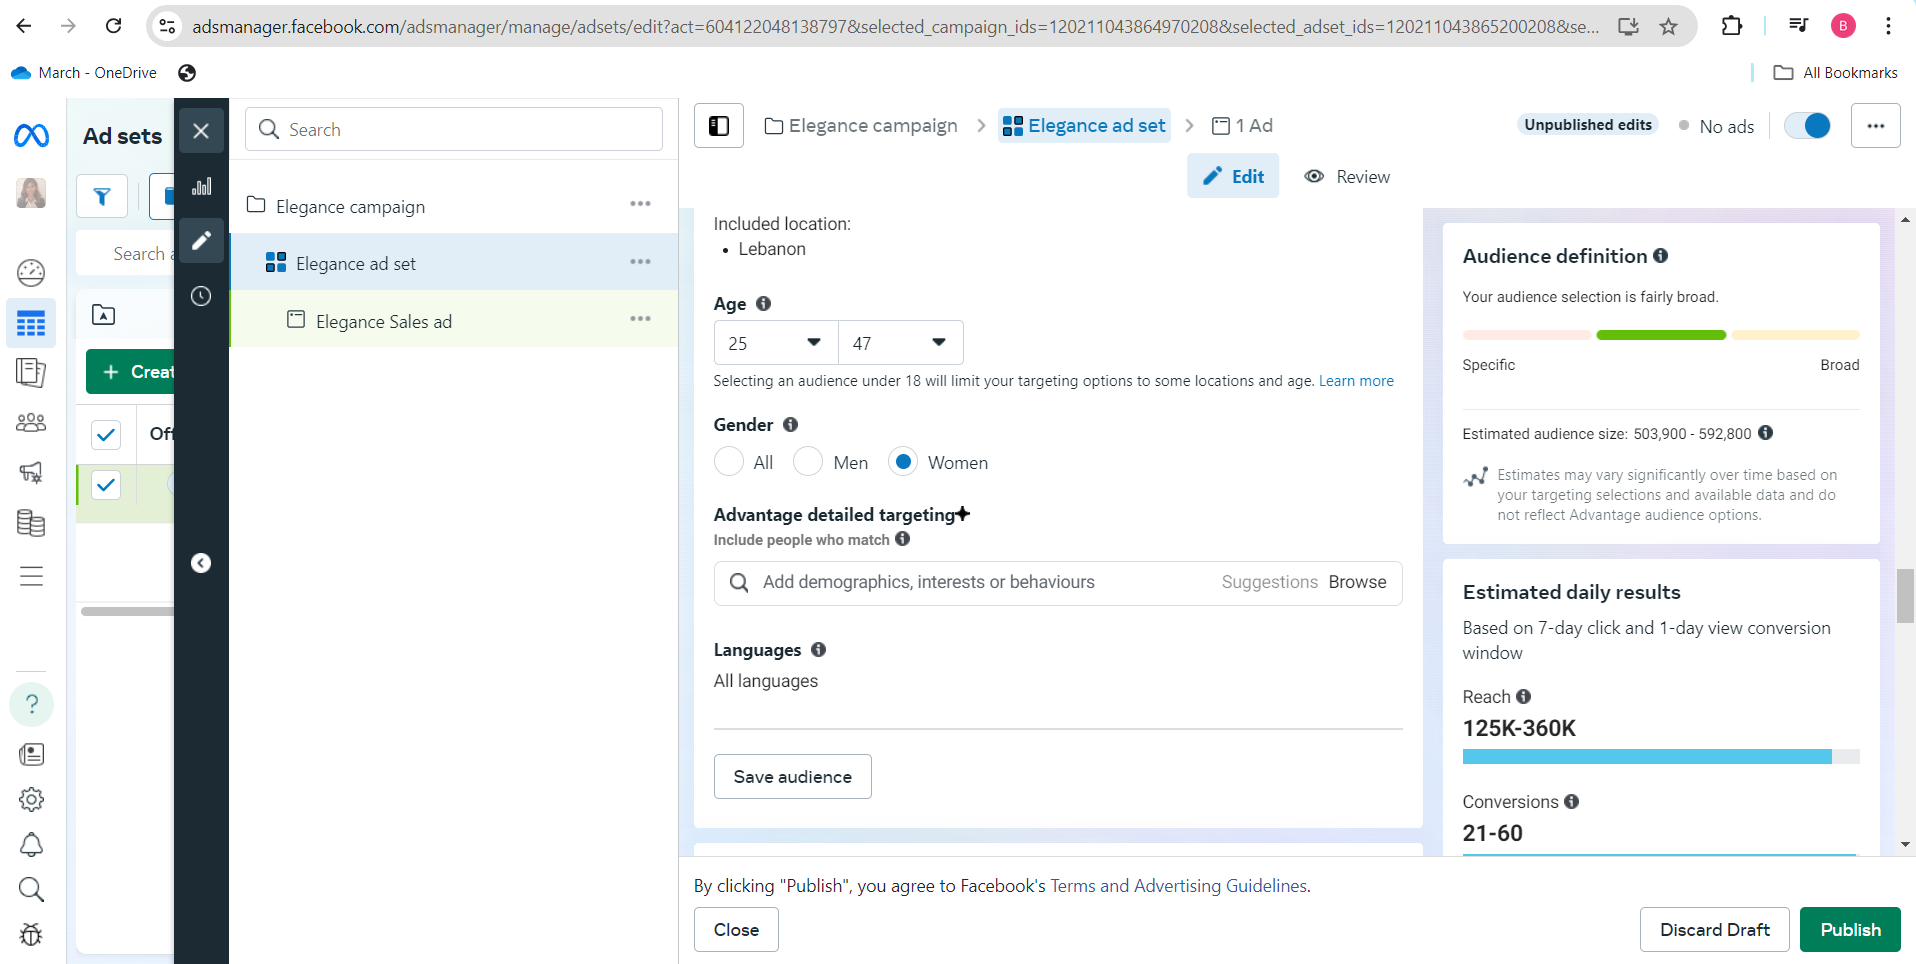Open Elegance Sales ad options ellipsis
1916x964 pixels.
tap(640, 319)
